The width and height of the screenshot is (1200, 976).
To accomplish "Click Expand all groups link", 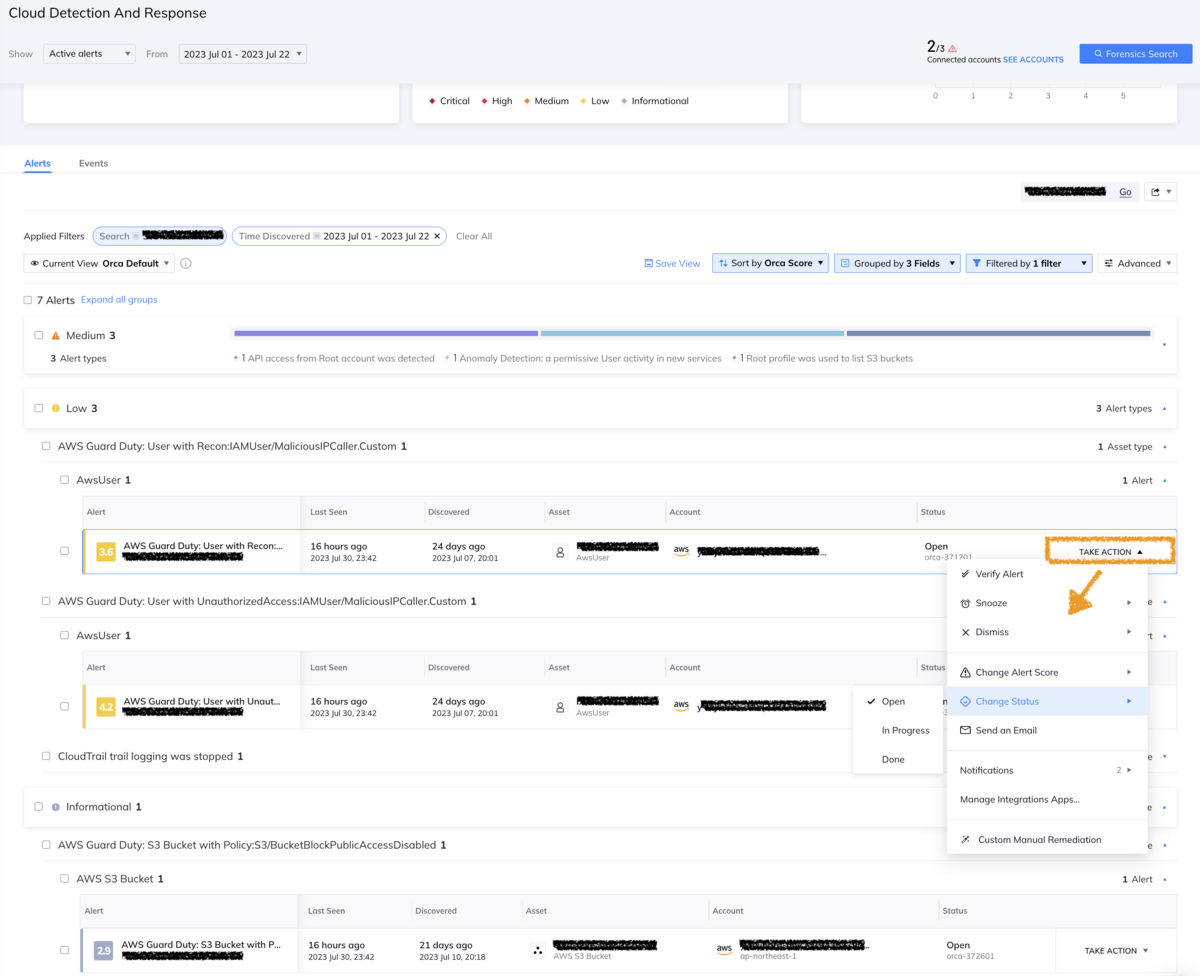I will (119, 300).
